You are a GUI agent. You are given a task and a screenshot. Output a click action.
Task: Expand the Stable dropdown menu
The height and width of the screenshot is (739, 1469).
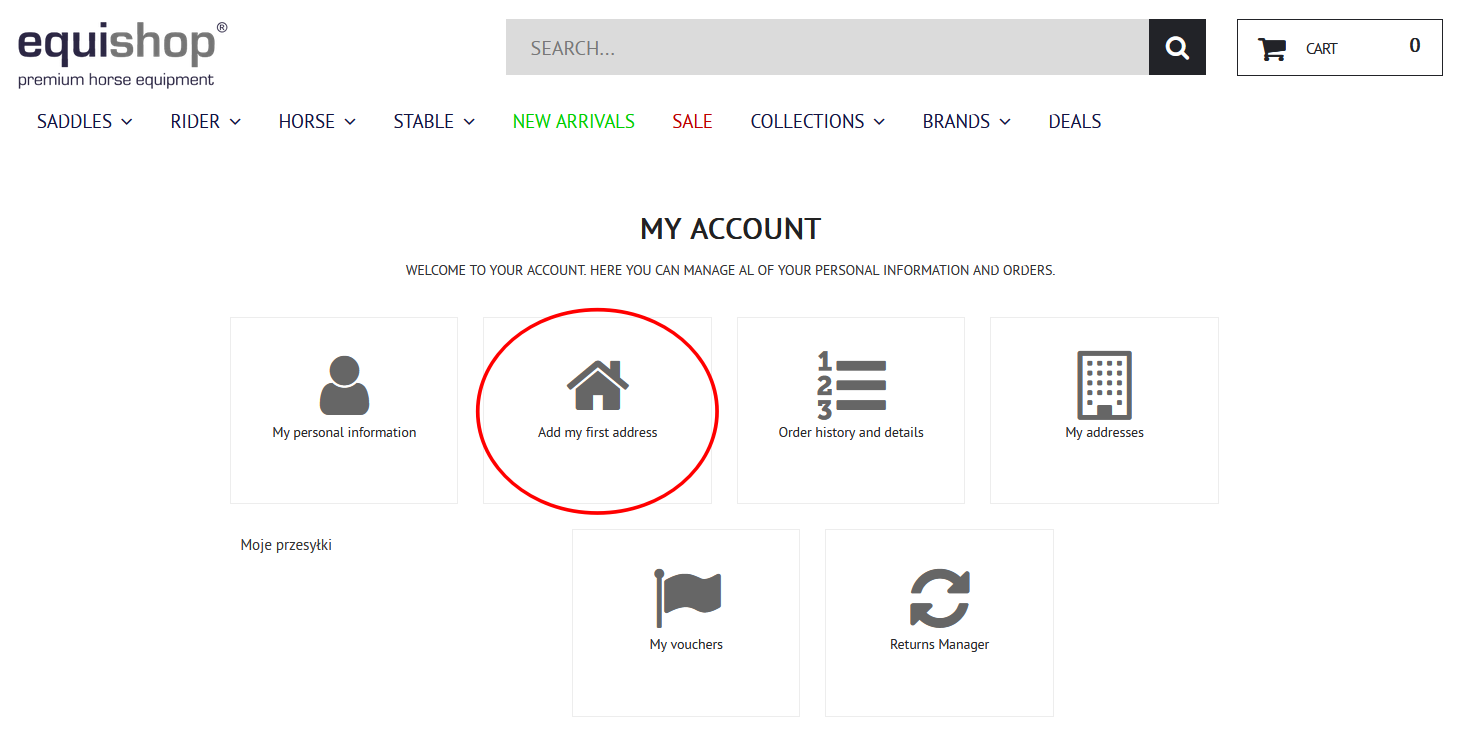tap(433, 122)
